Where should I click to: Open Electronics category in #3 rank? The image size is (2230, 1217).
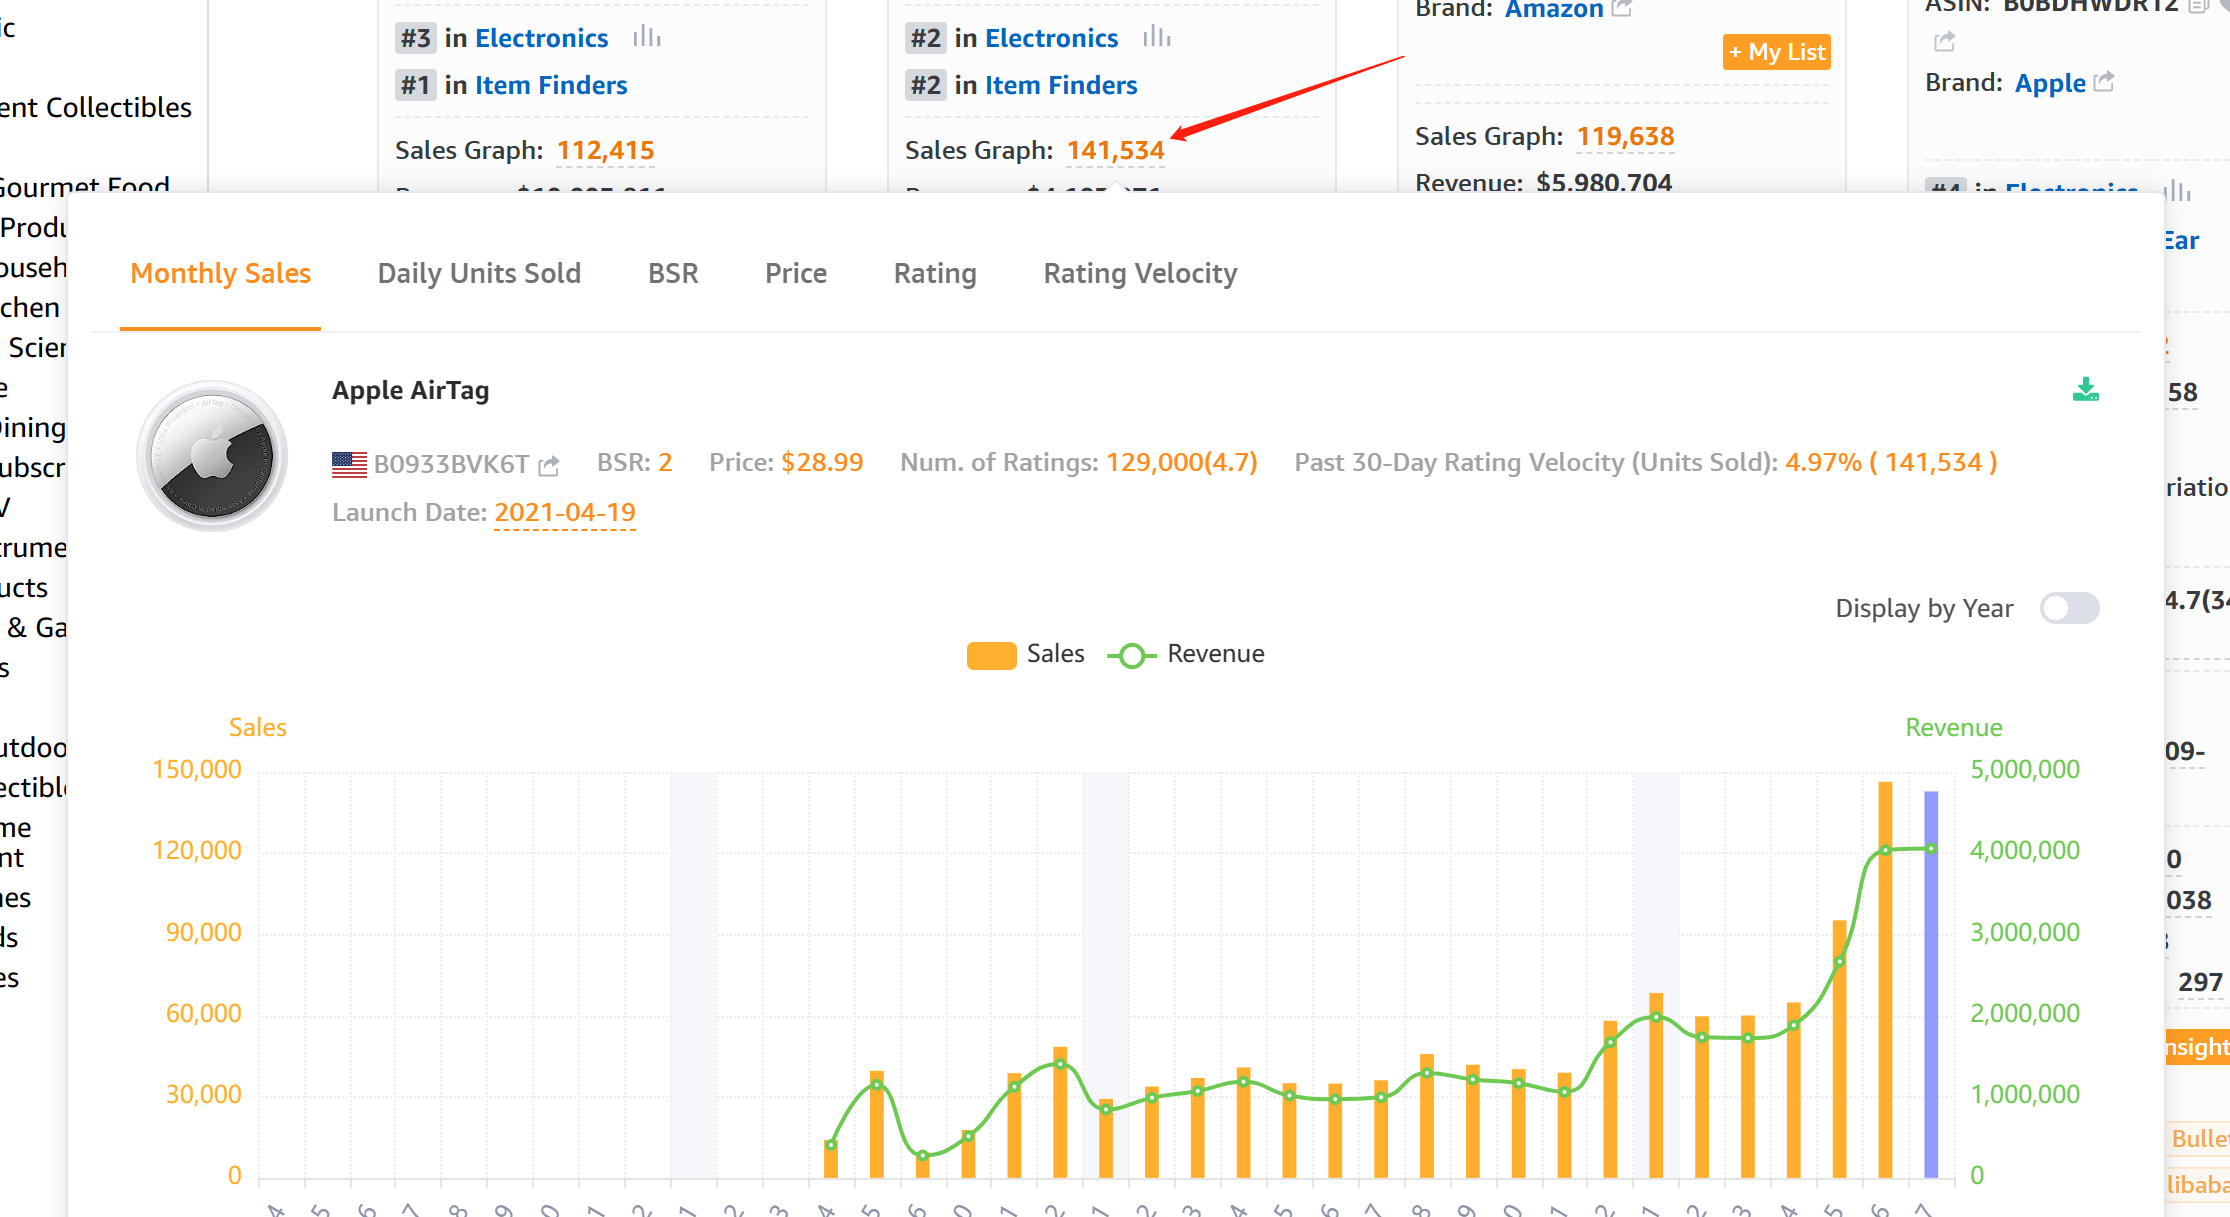[541, 38]
